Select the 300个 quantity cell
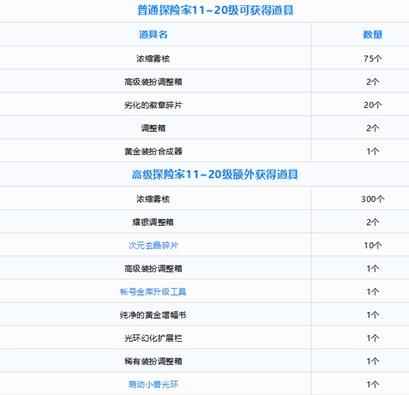 point(373,199)
